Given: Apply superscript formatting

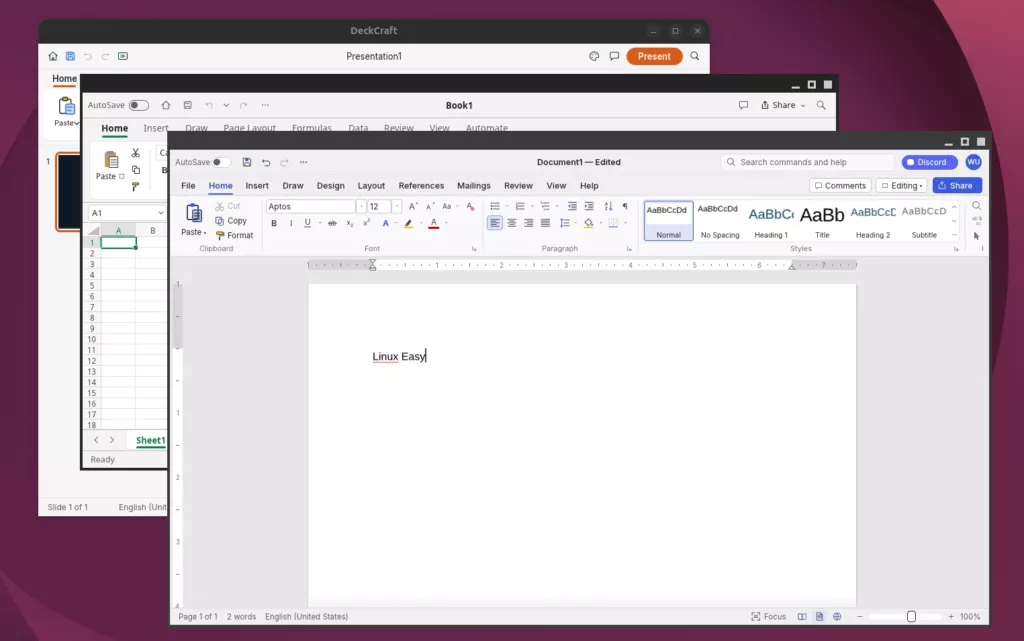Looking at the screenshot, I should (366, 223).
